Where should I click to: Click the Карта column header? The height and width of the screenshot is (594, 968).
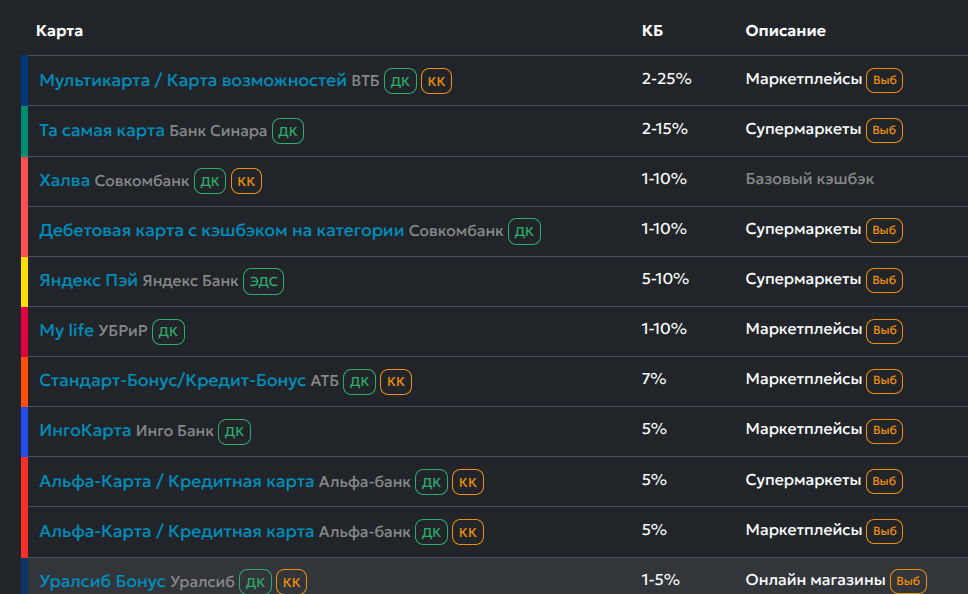[59, 31]
